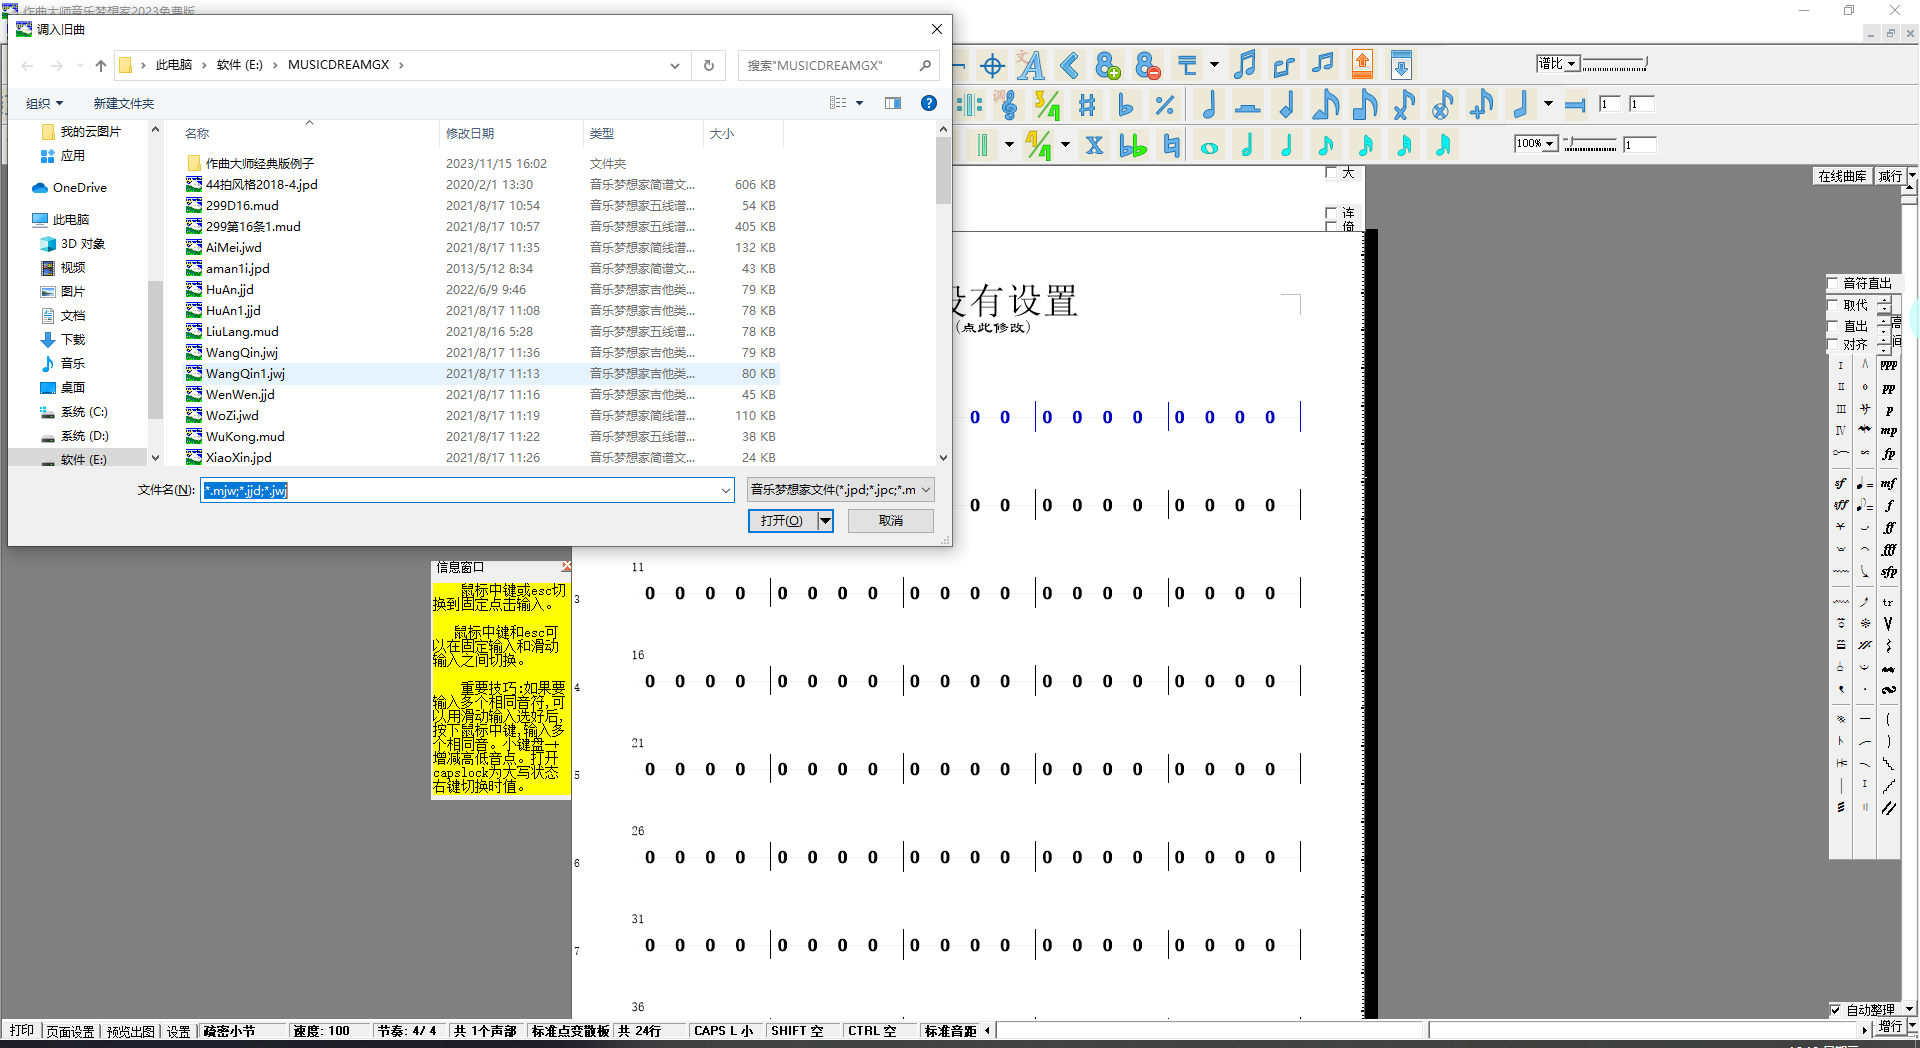The image size is (1920, 1048).
Task: Tick the 取代 checkbox
Action: point(1834,305)
